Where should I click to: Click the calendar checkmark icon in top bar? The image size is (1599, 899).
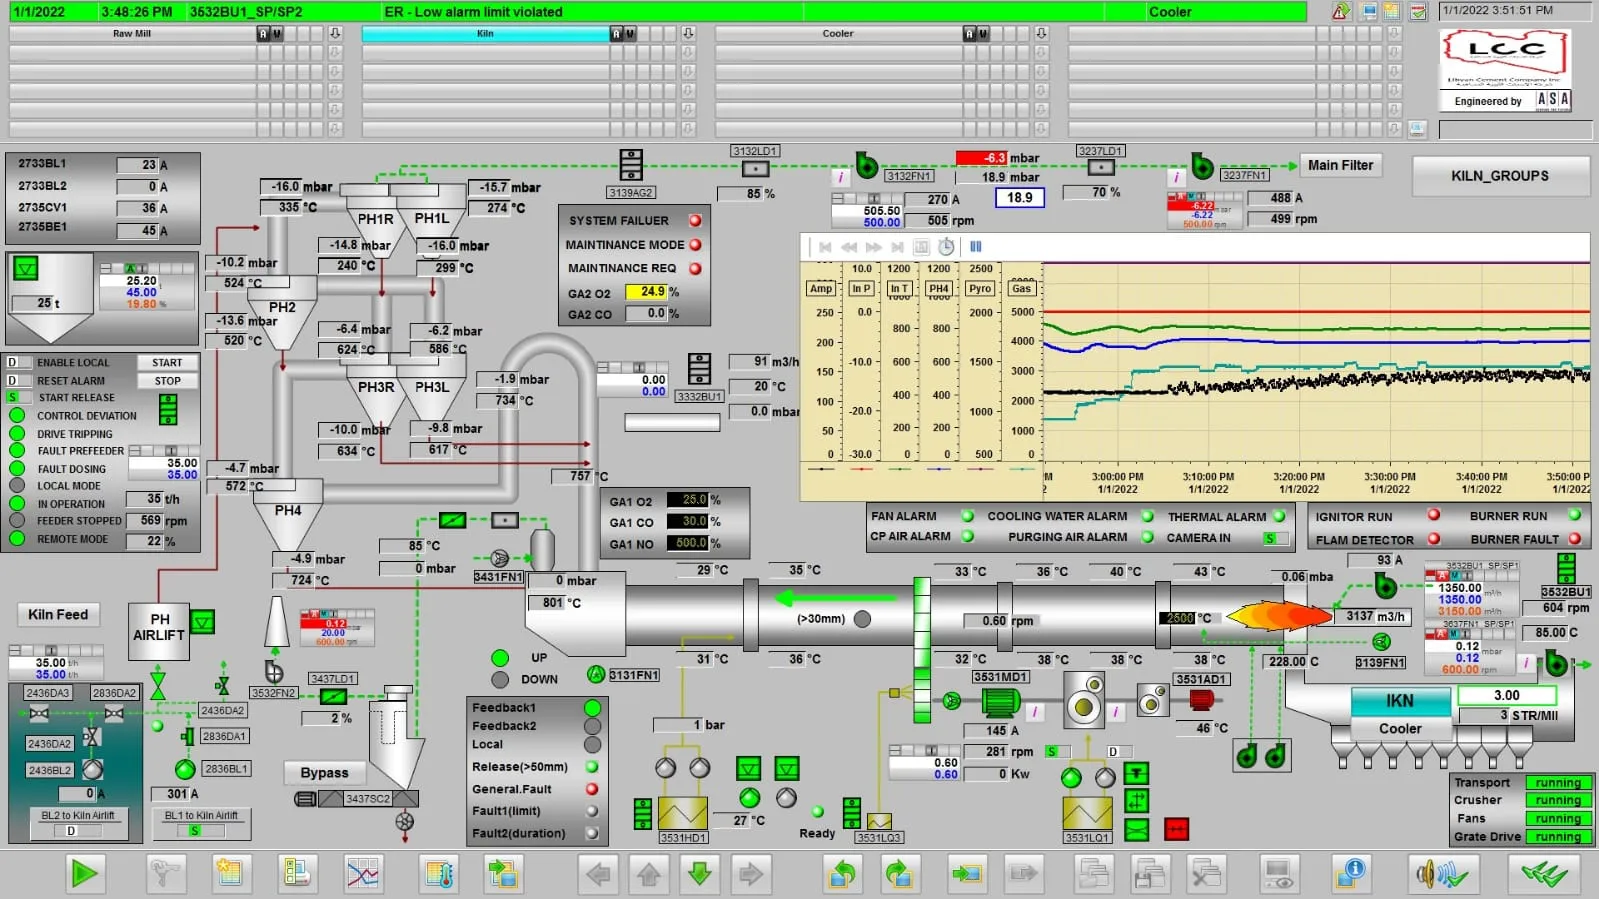click(x=1418, y=12)
